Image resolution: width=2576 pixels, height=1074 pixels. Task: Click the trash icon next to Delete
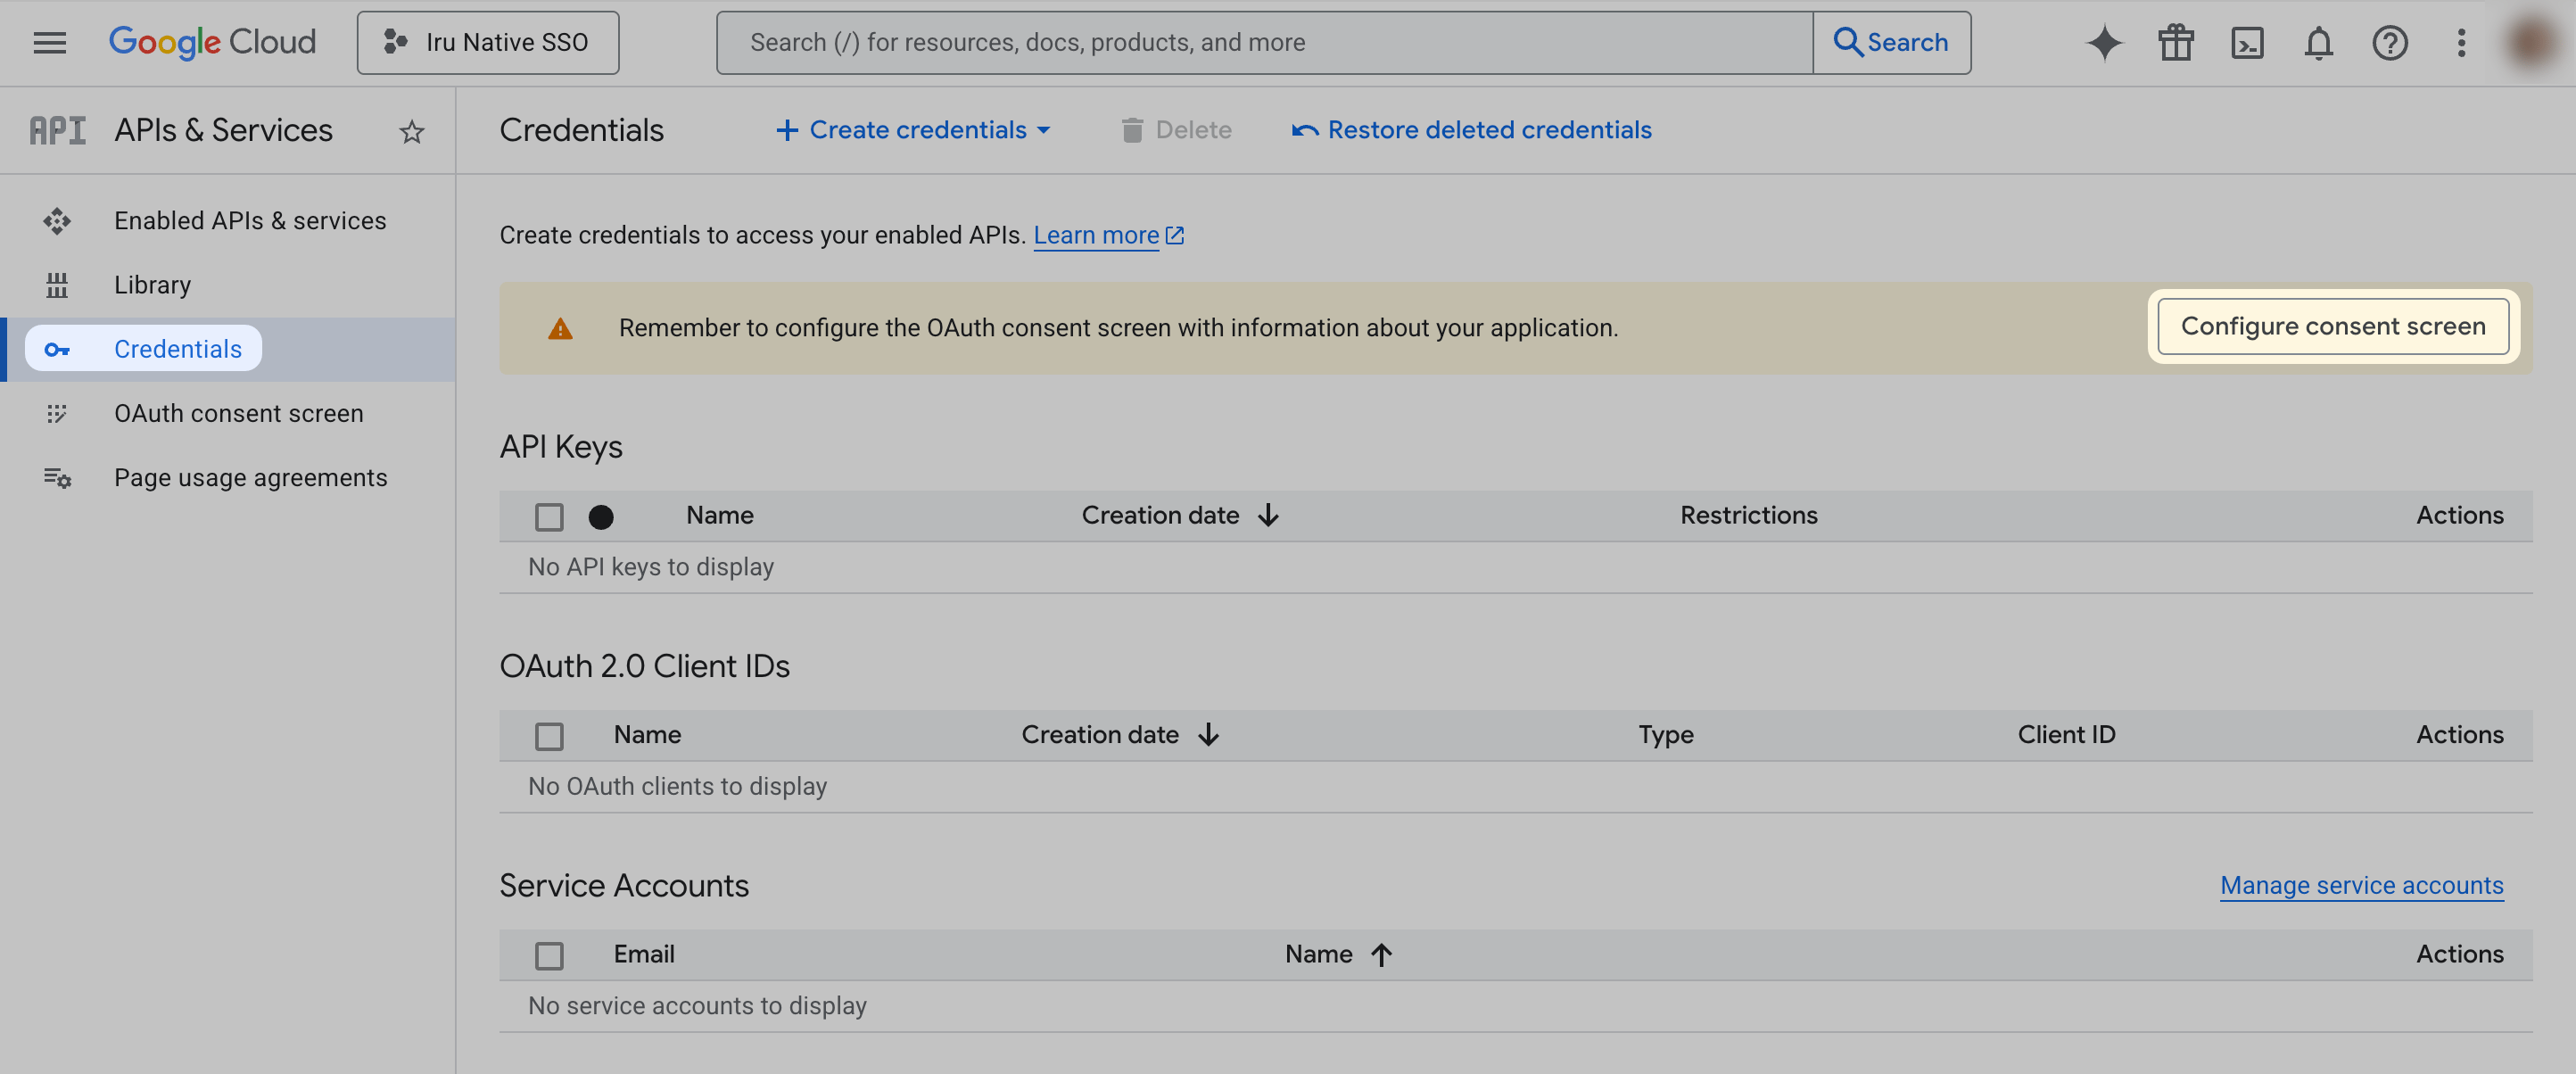coord(1131,130)
